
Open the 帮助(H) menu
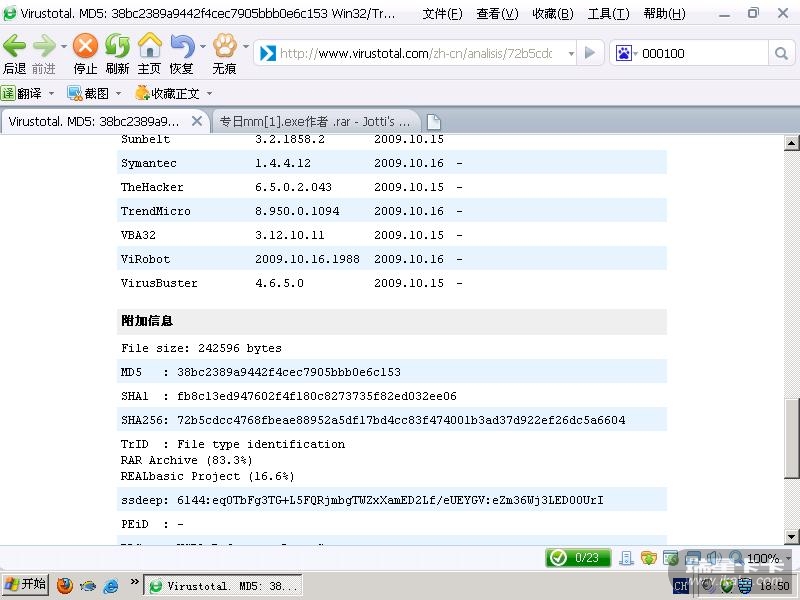point(664,14)
